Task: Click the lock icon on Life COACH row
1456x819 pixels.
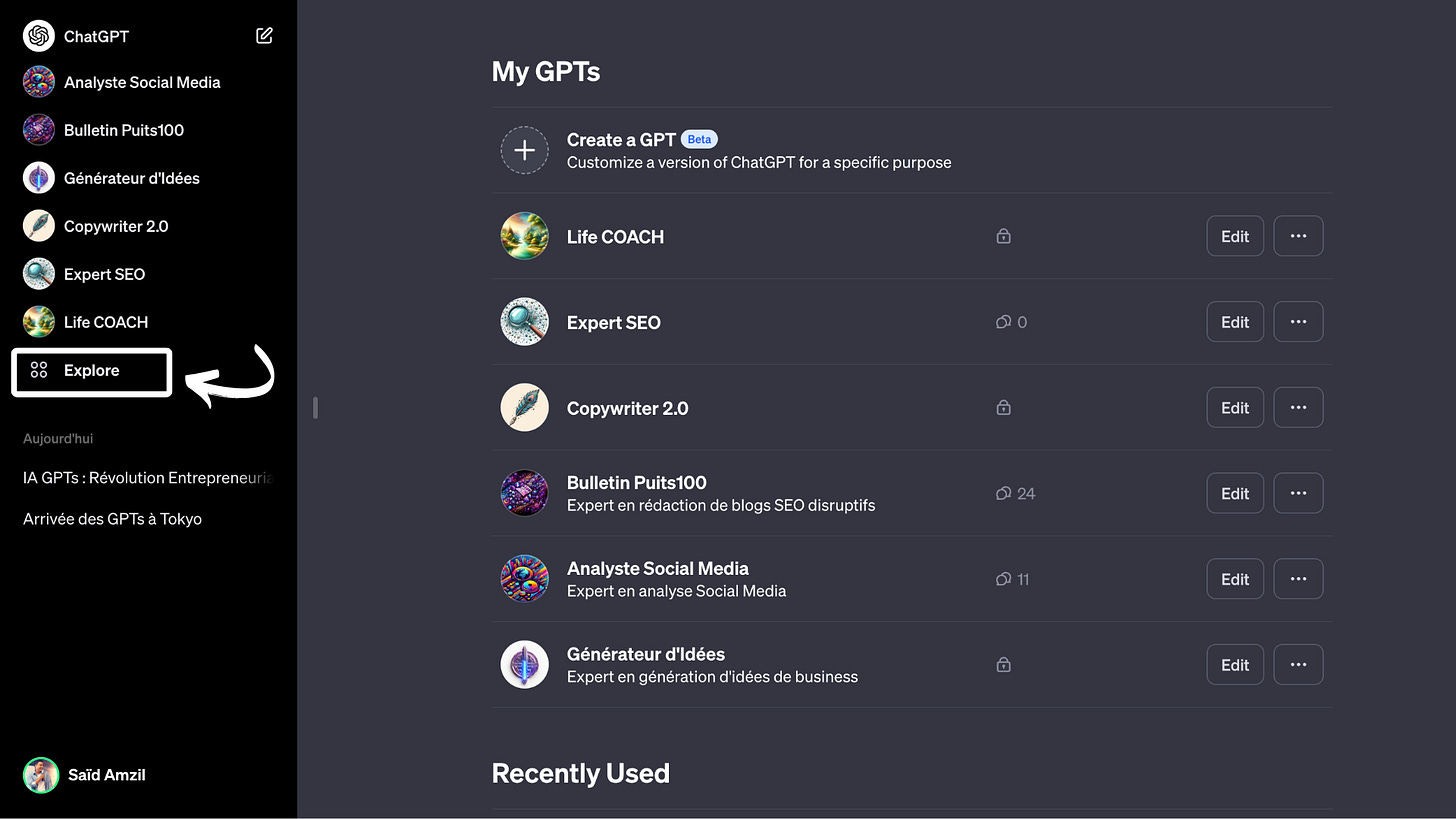Action: pyautogui.click(x=1003, y=236)
